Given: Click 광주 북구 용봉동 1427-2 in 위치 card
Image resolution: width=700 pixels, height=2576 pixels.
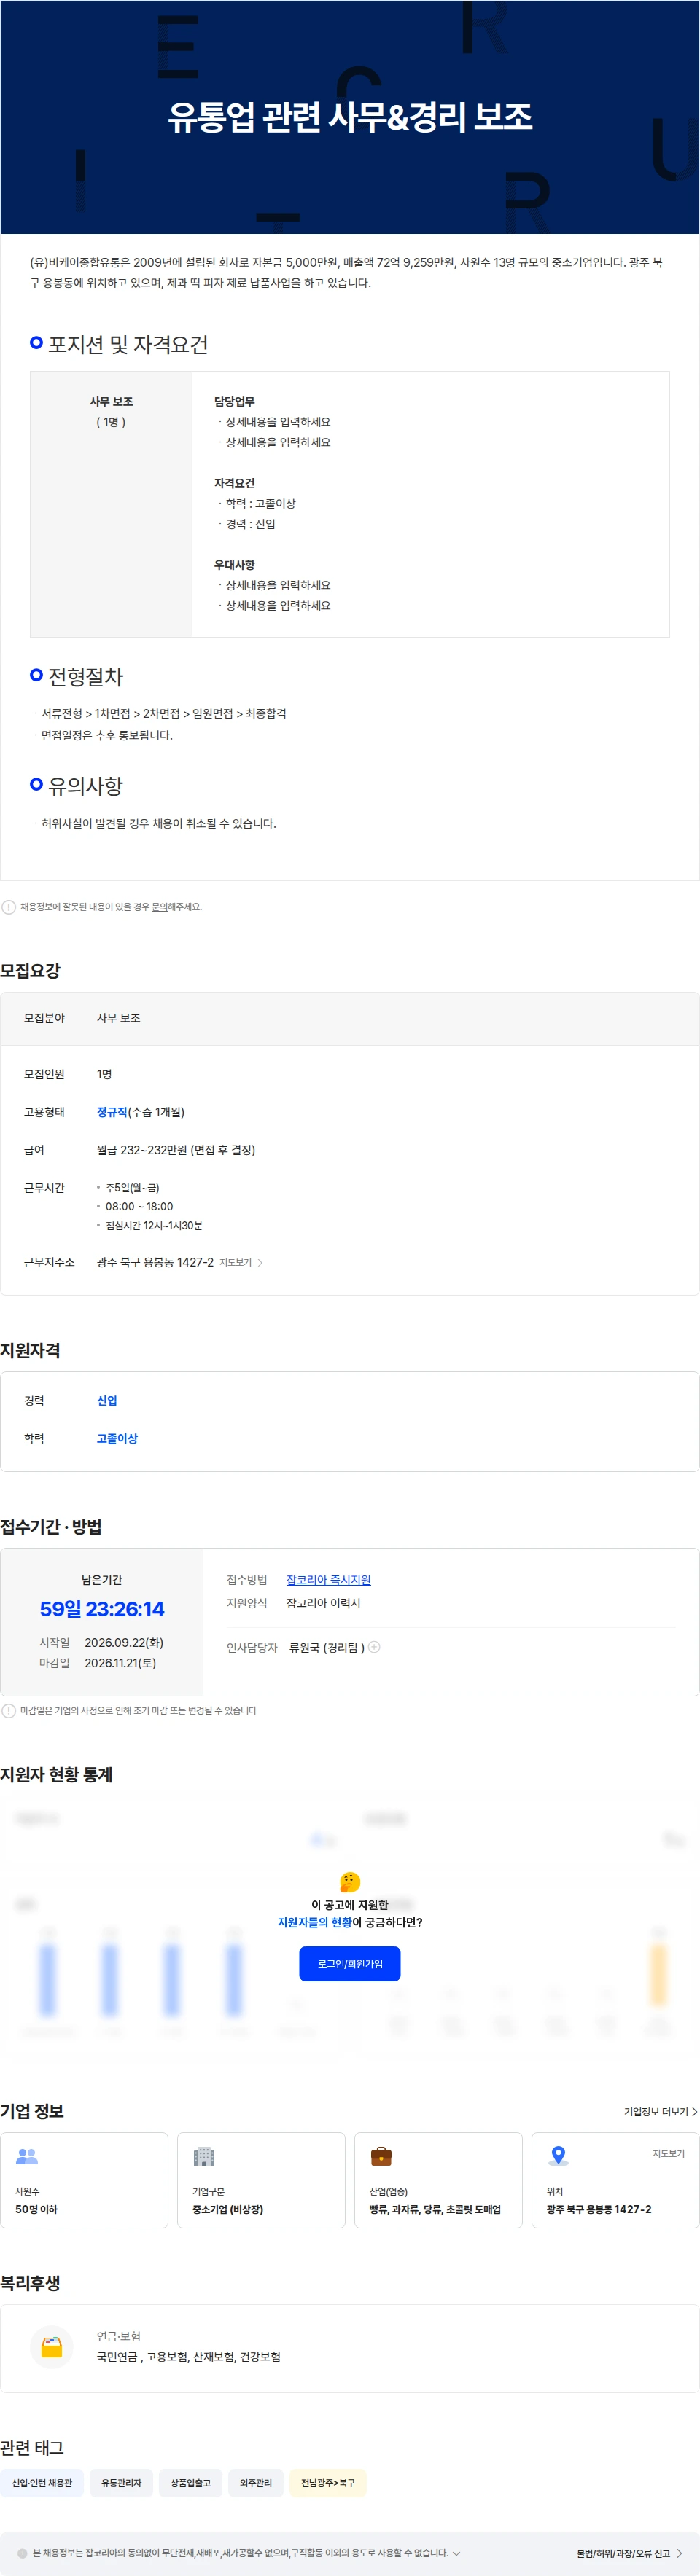Looking at the screenshot, I should pos(599,2209).
